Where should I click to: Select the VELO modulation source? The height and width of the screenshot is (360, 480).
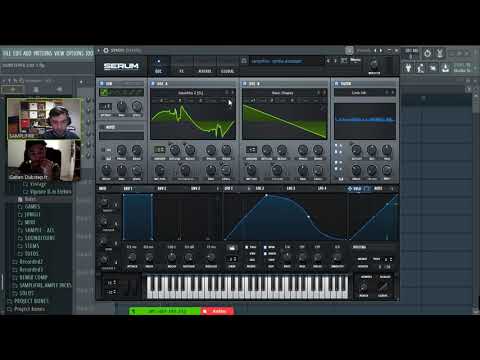[357, 188]
